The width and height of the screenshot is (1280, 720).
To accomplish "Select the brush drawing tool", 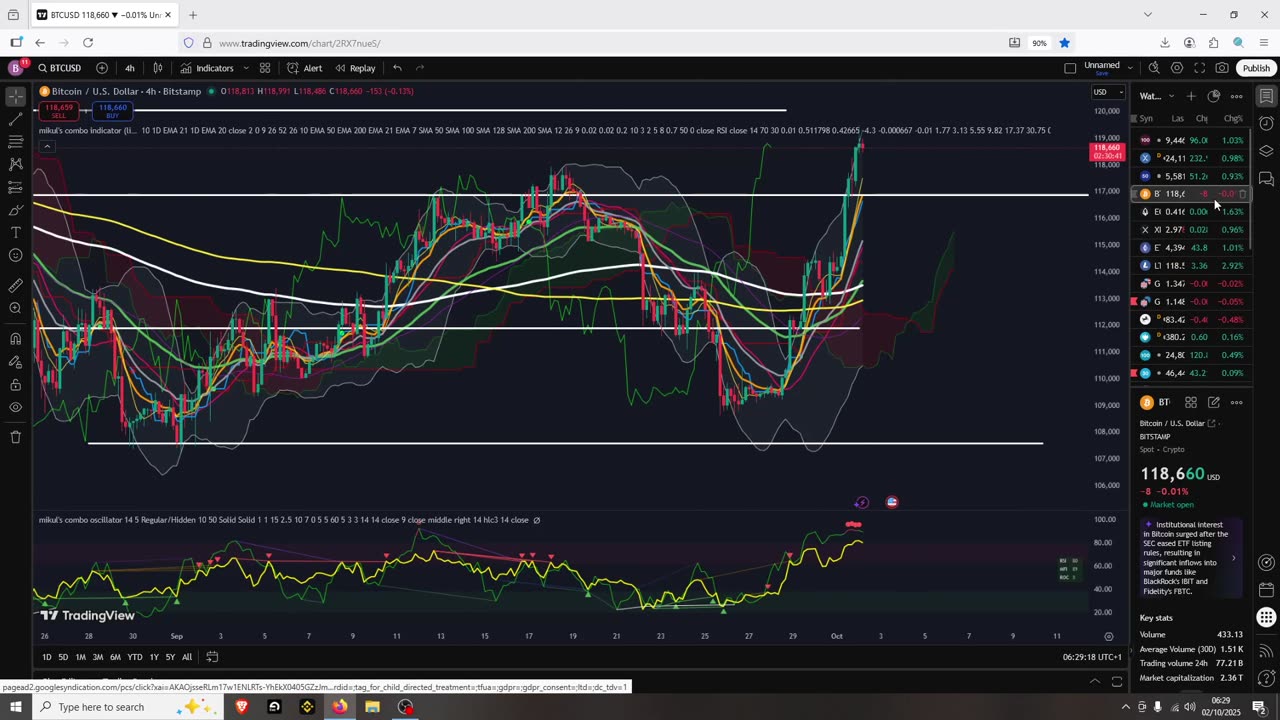I will tap(16, 210).
